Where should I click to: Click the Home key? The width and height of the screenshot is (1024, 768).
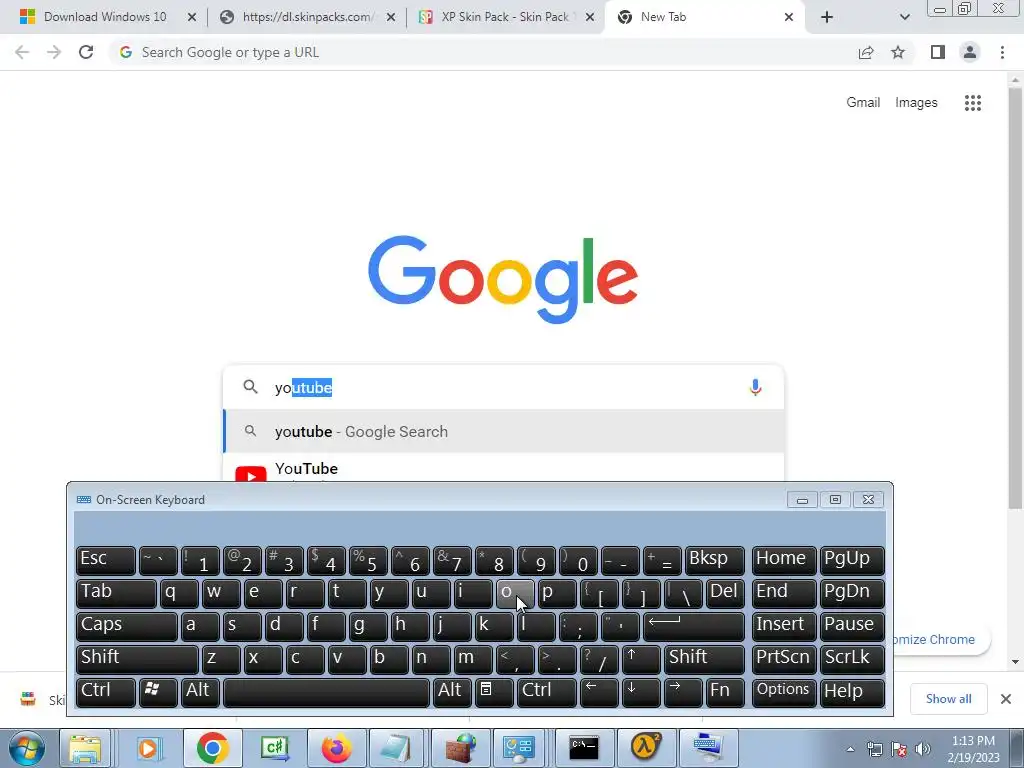coord(784,560)
